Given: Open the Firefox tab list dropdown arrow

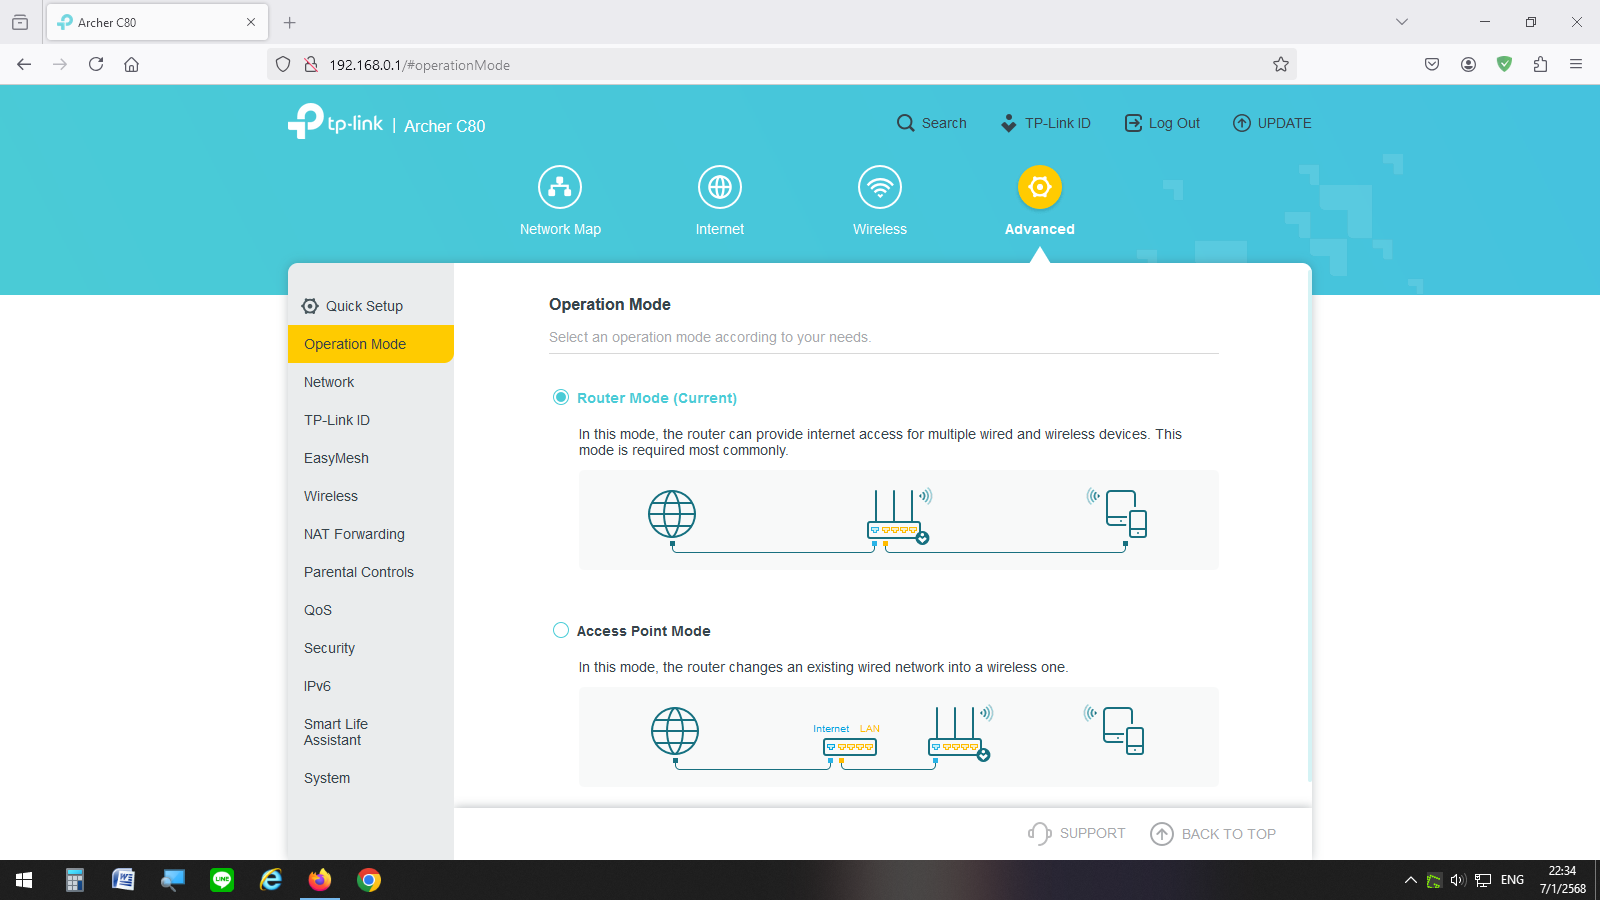Looking at the screenshot, I should [1402, 22].
